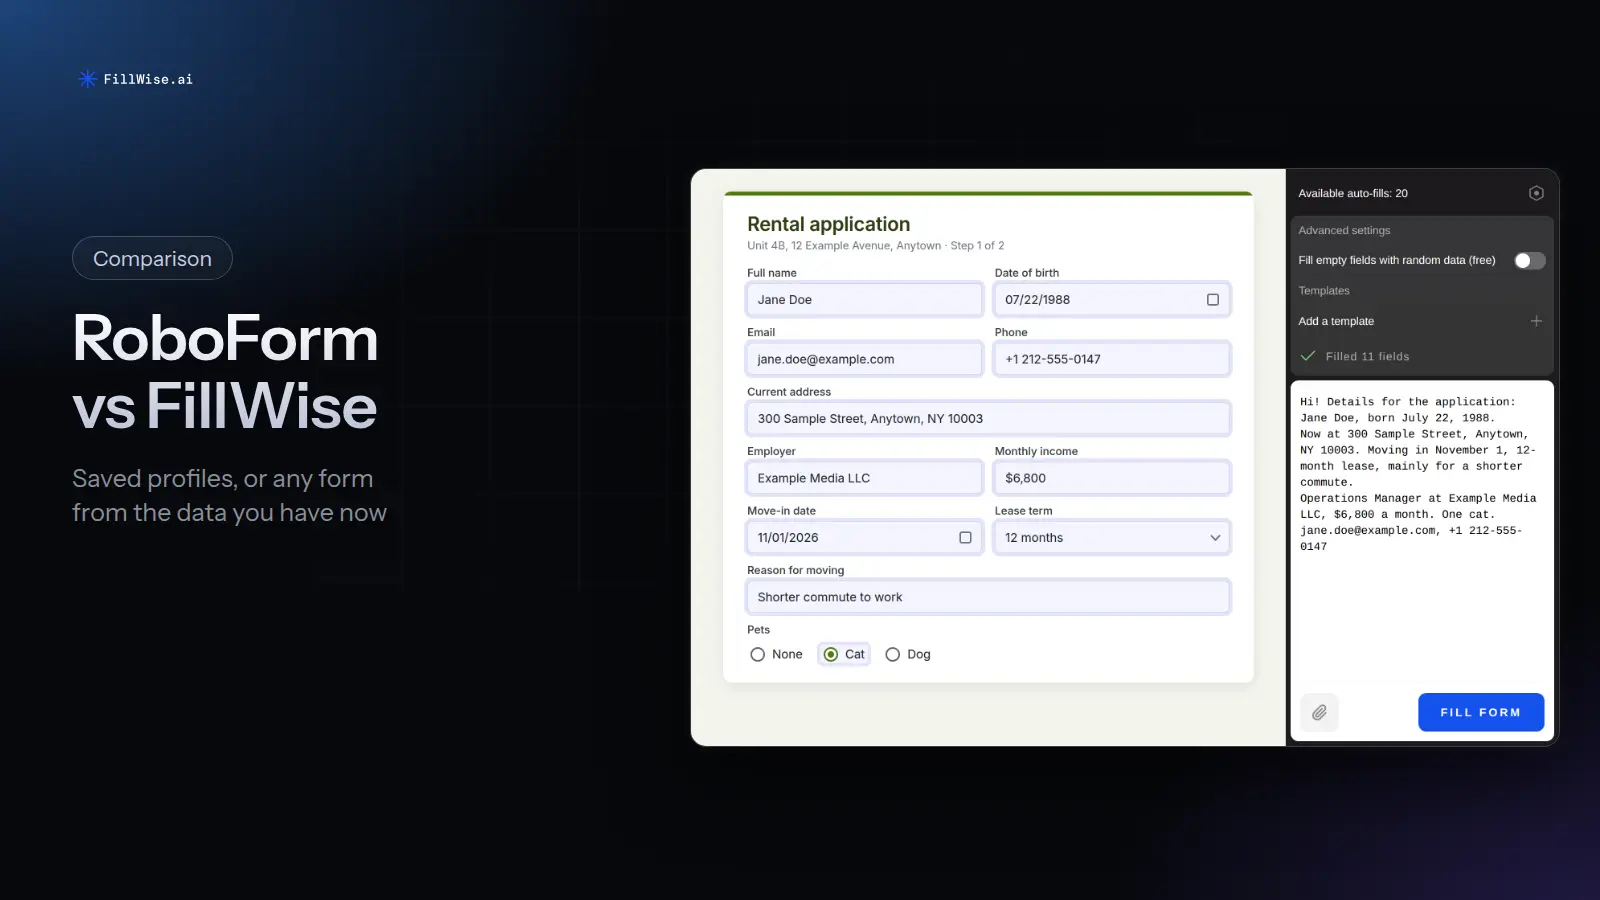The width and height of the screenshot is (1600, 900).
Task: Open the Lease term dropdown
Action: coord(1112,538)
